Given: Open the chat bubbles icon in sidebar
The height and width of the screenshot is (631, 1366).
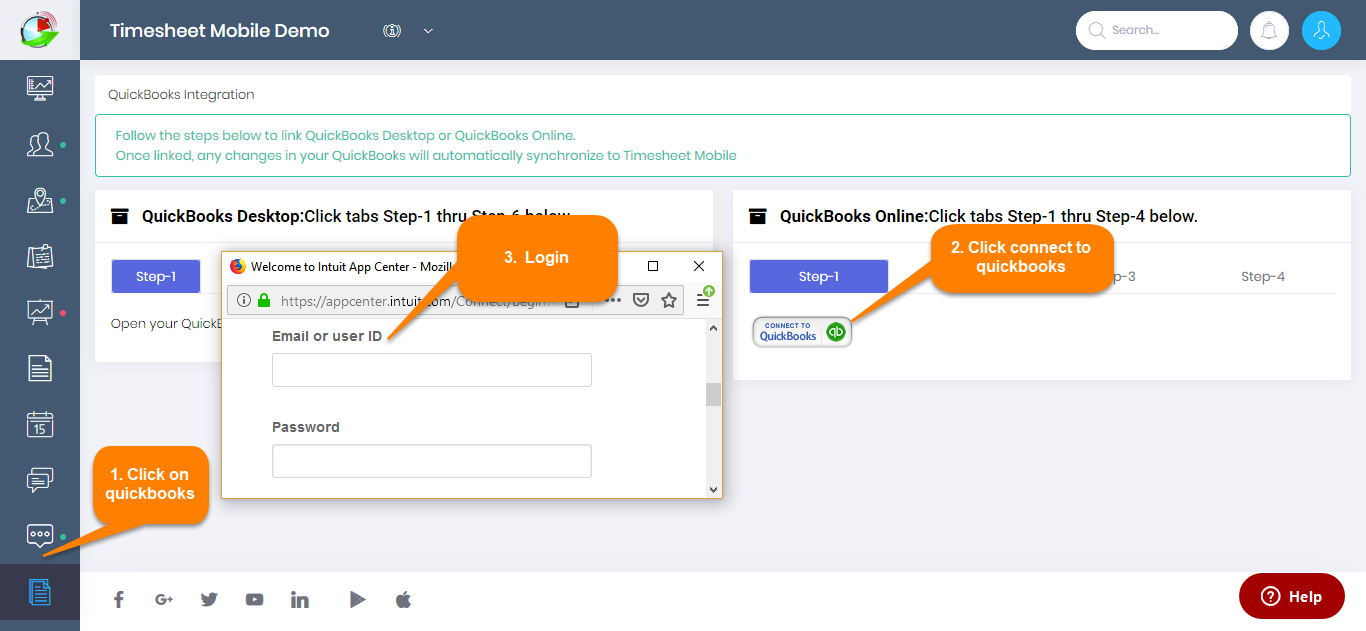Looking at the screenshot, I should coord(40,480).
